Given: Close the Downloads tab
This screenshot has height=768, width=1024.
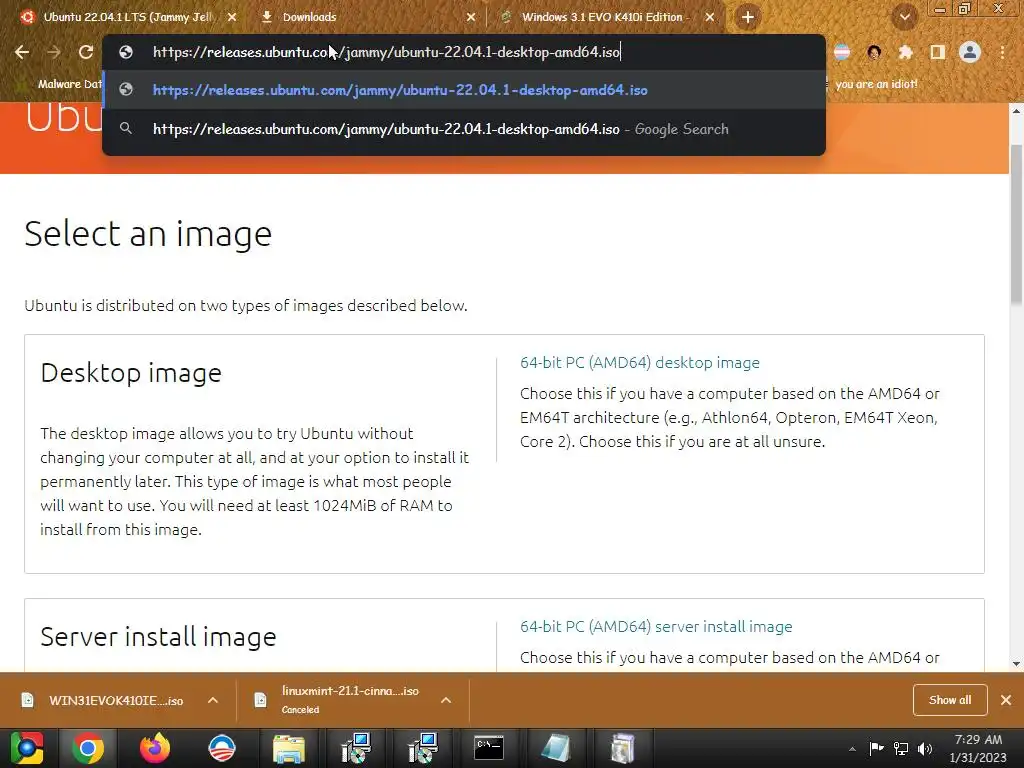Looking at the screenshot, I should click(471, 17).
